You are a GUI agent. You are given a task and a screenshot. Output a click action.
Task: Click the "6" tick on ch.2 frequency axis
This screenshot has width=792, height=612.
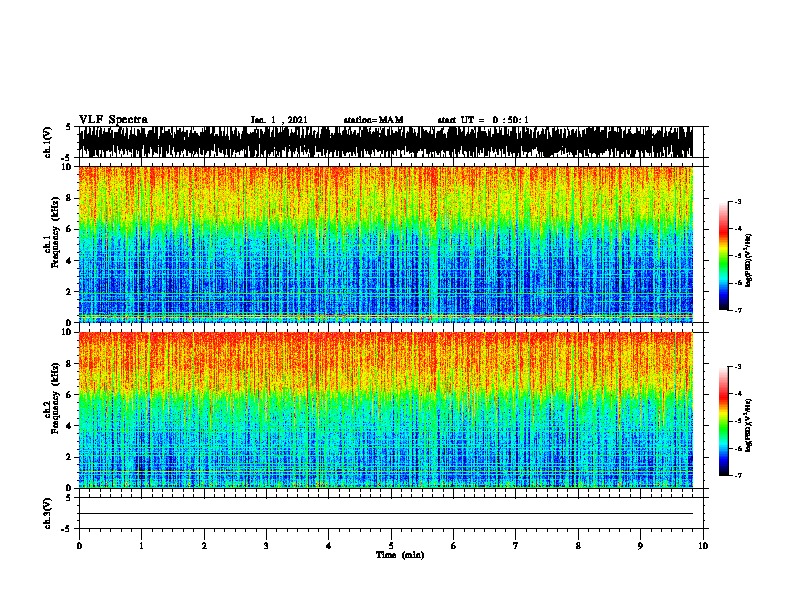click(x=69, y=395)
